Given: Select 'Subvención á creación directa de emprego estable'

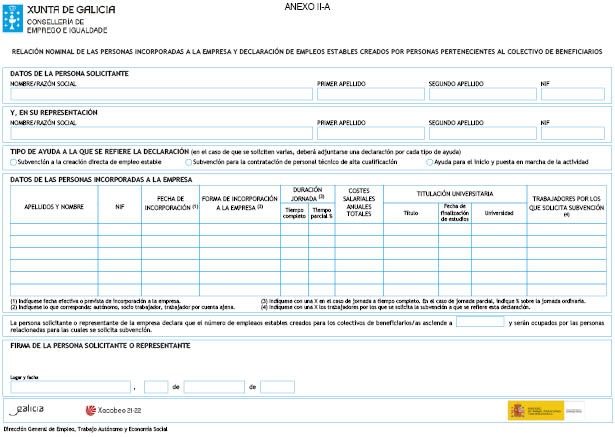Looking at the screenshot, I should point(14,161).
